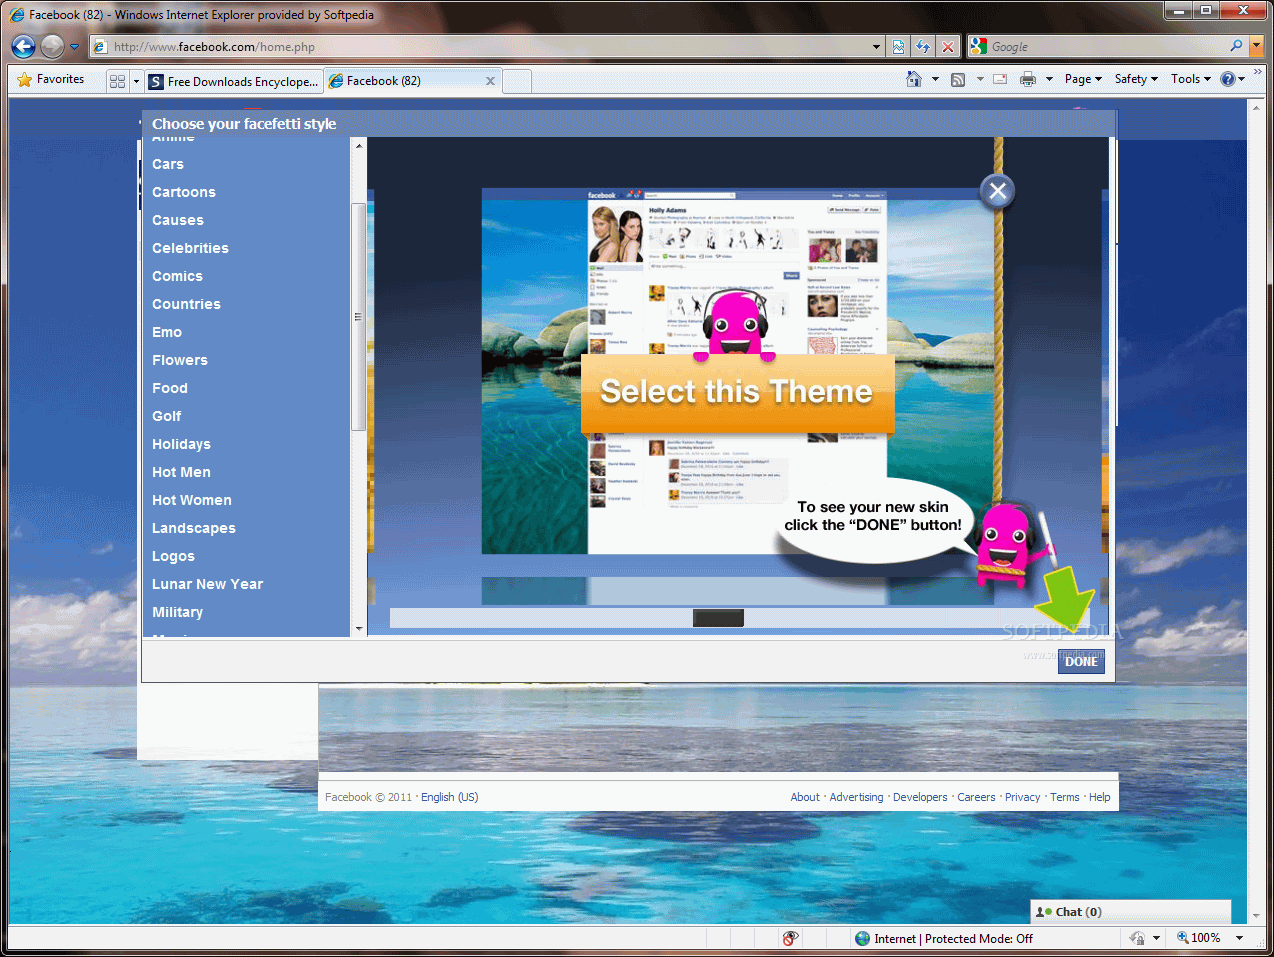The height and width of the screenshot is (957, 1274).
Task: Select the Flowers category
Action: point(180,360)
